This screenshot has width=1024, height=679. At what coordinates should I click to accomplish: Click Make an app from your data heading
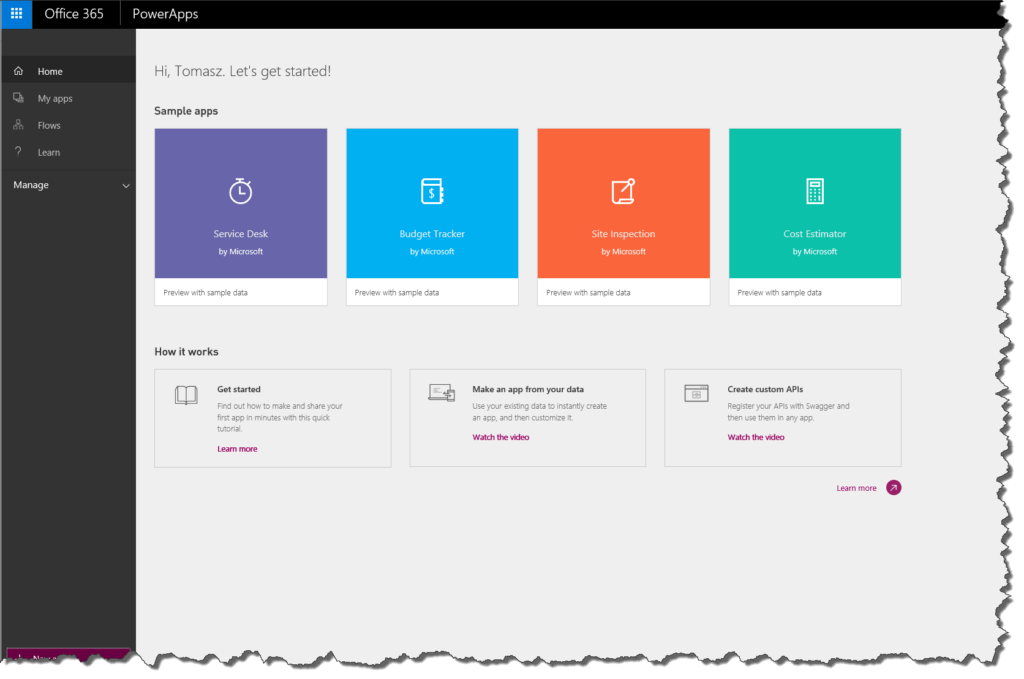point(528,389)
